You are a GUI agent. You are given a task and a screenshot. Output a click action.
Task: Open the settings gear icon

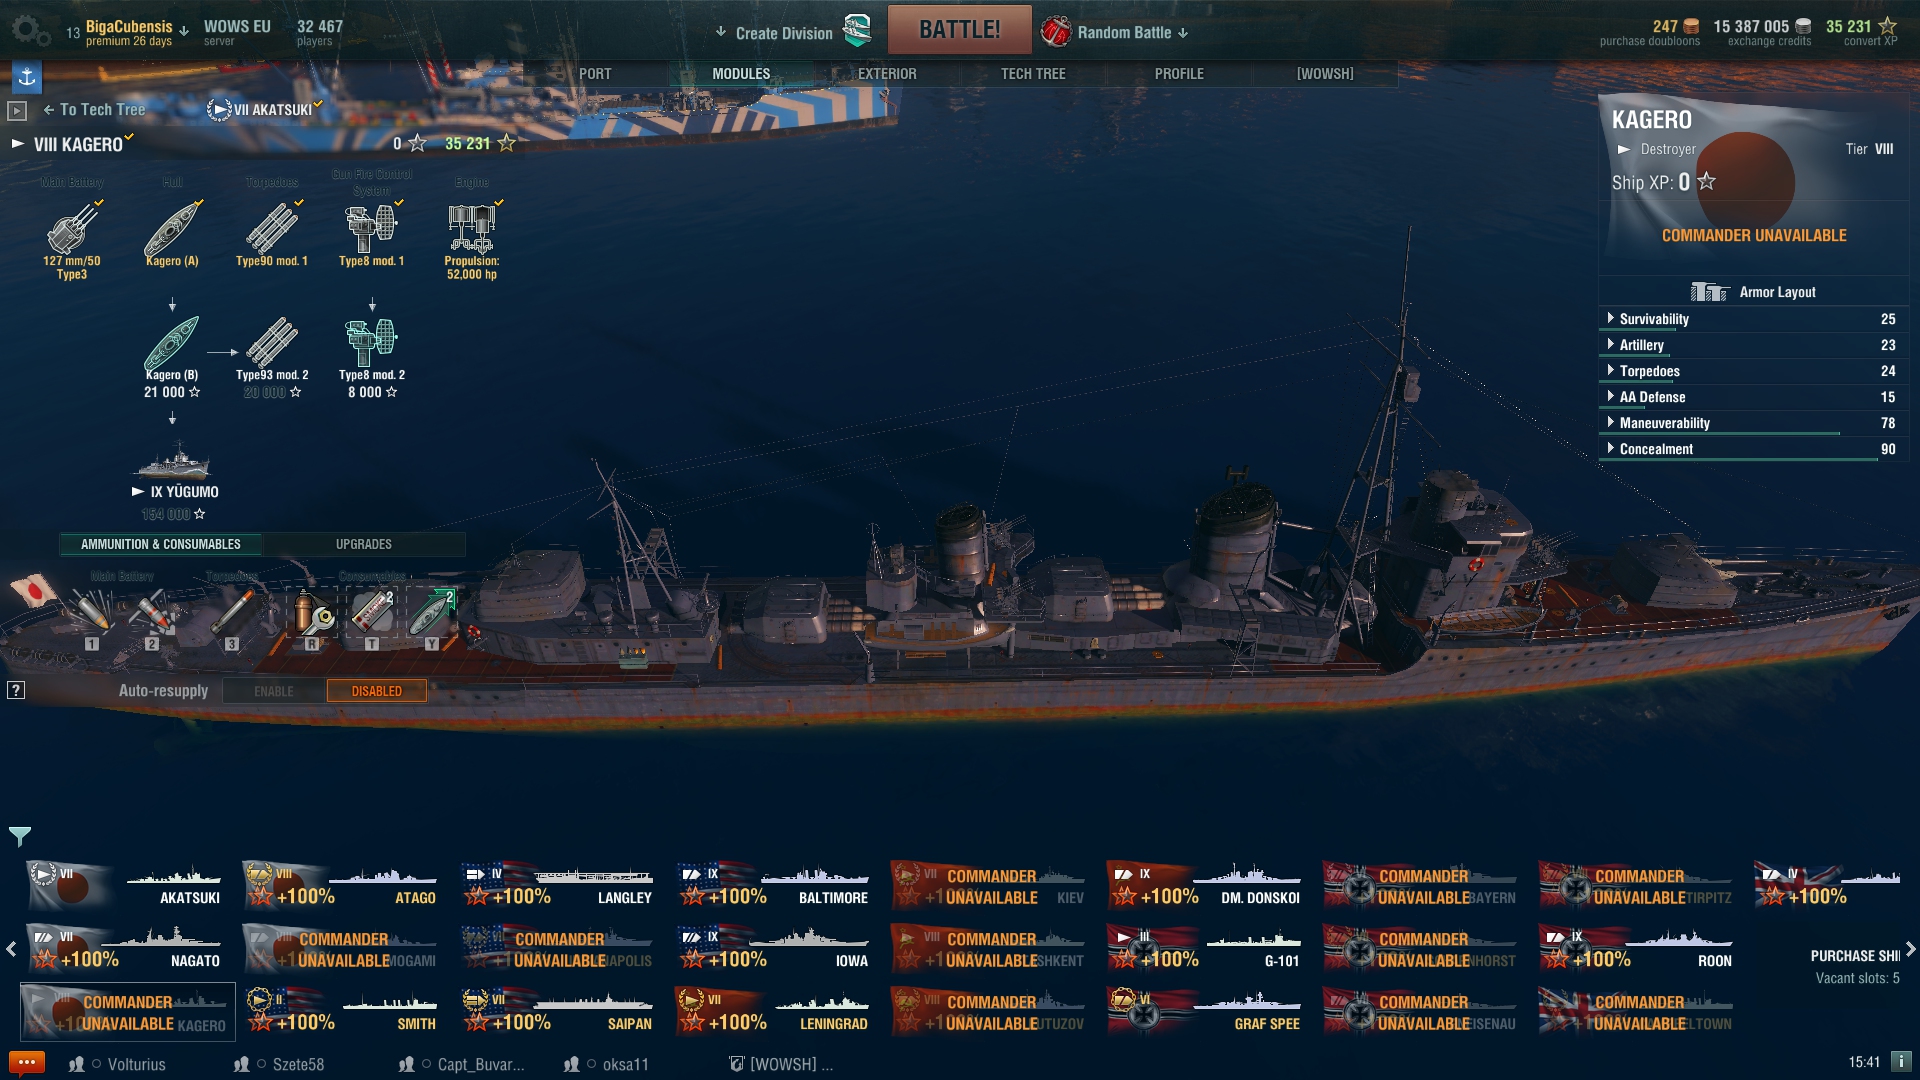[x=30, y=30]
